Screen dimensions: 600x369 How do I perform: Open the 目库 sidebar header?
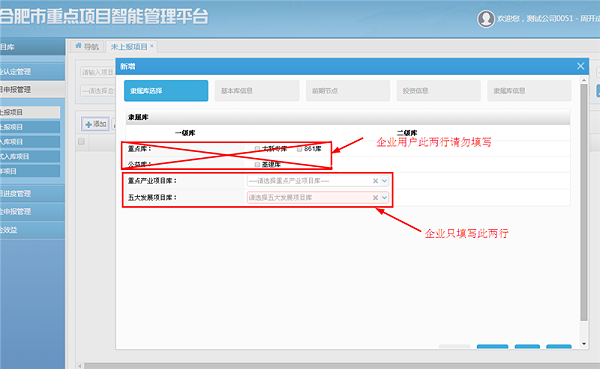point(32,47)
